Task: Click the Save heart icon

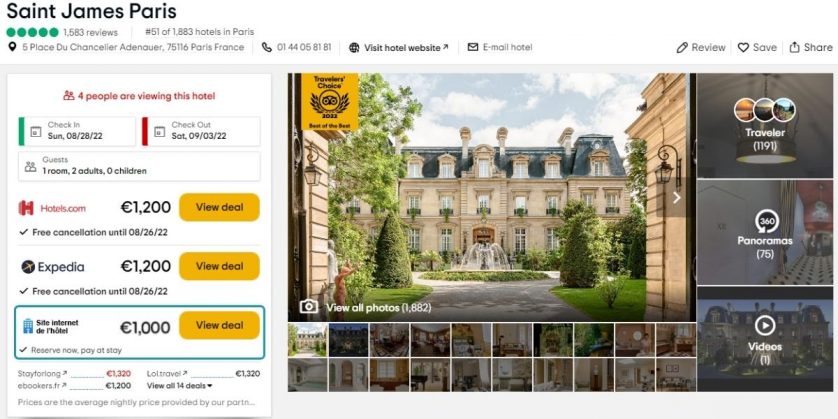Action: pos(743,48)
